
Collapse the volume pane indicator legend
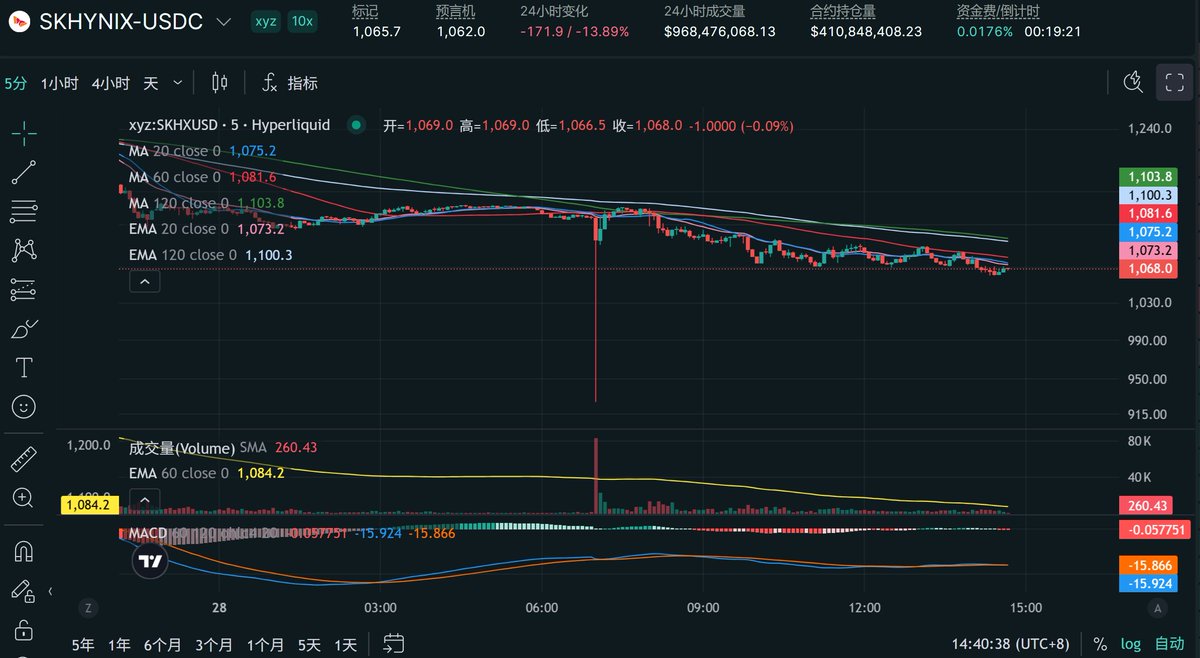[144, 499]
